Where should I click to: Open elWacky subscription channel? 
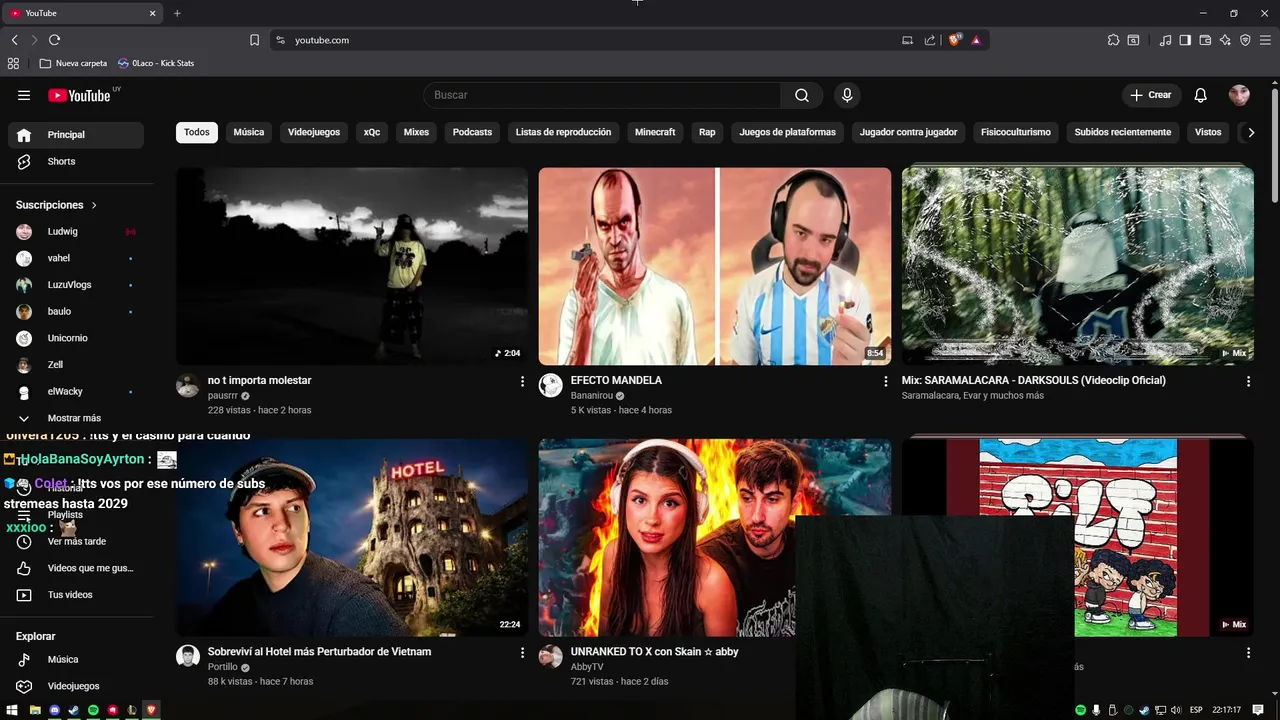point(76,392)
